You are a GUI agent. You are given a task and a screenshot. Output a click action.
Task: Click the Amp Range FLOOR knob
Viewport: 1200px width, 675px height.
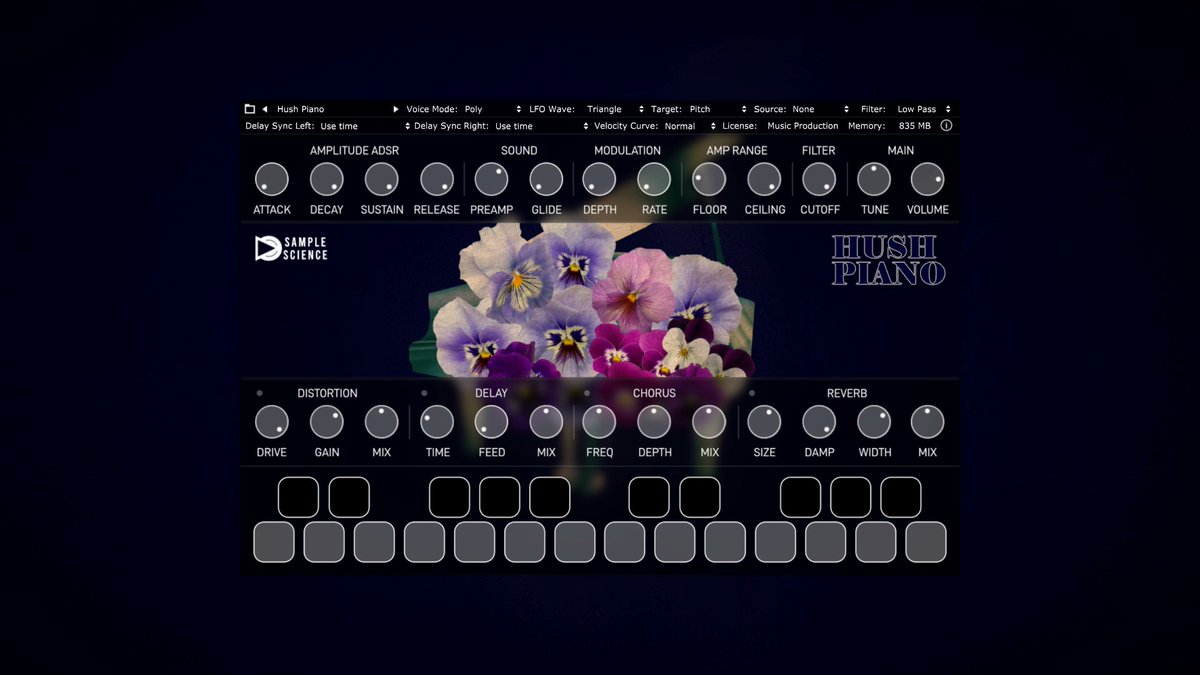(709, 179)
